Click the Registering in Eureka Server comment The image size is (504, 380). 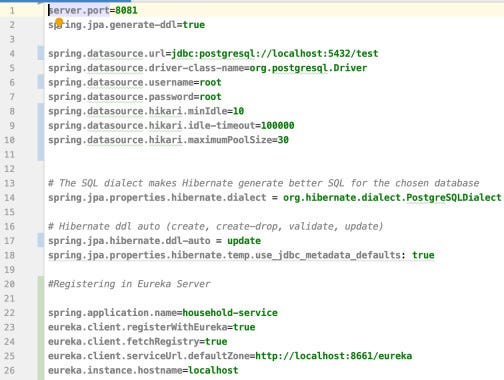click(x=129, y=284)
